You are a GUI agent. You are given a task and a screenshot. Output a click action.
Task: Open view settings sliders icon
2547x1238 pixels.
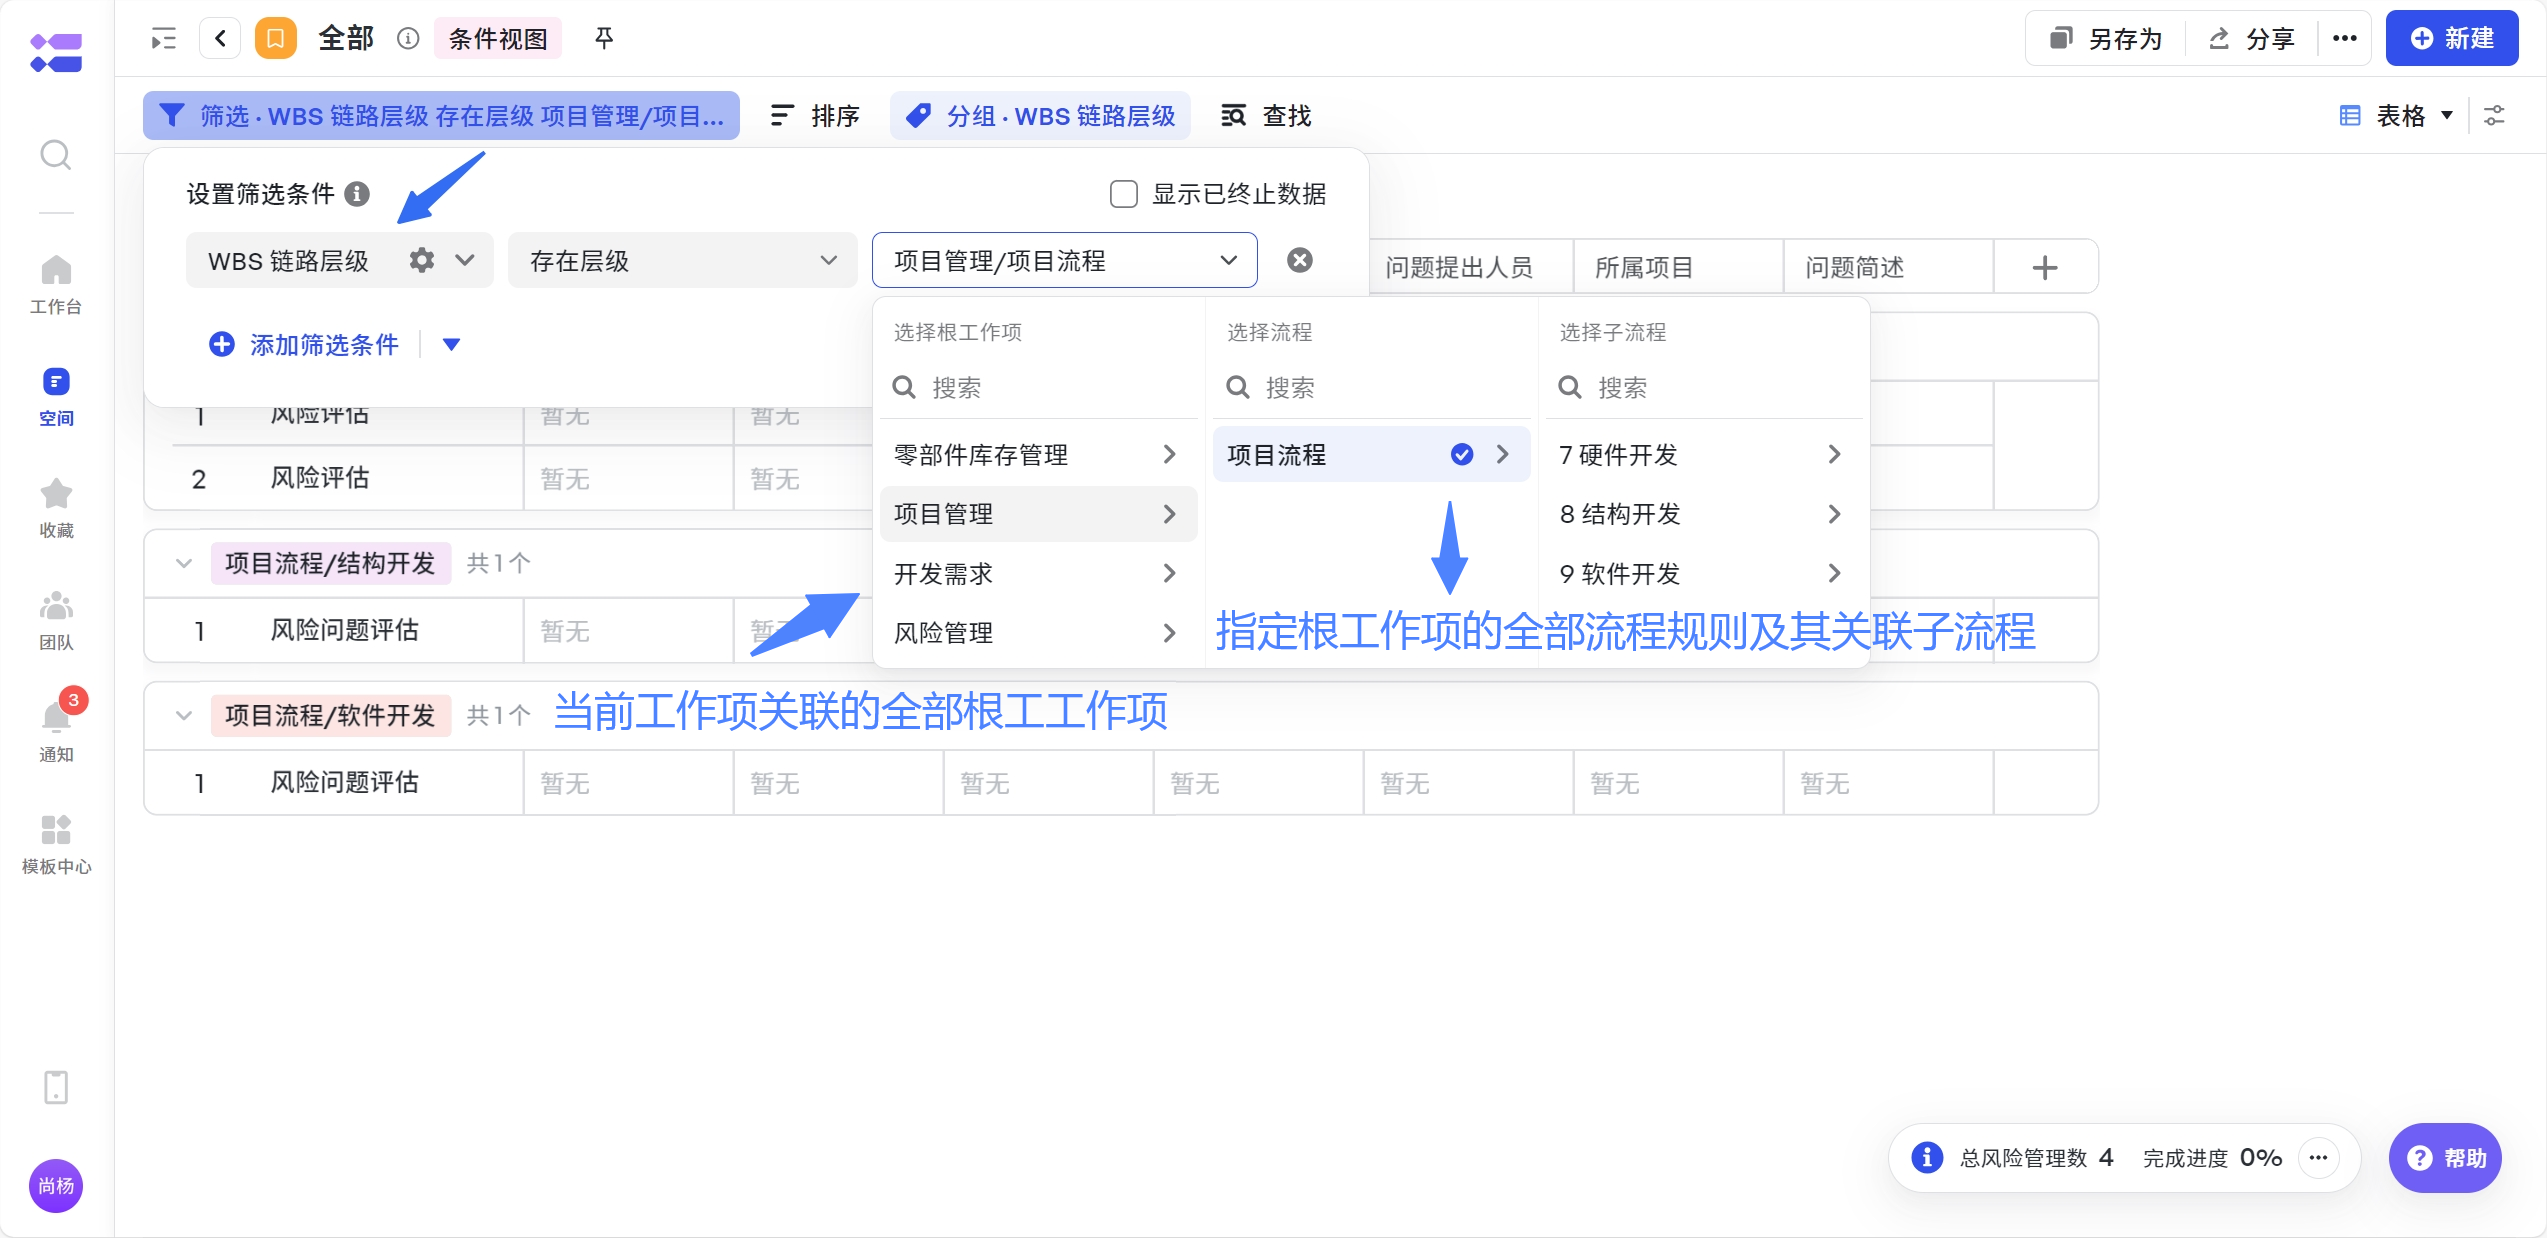coord(2495,116)
